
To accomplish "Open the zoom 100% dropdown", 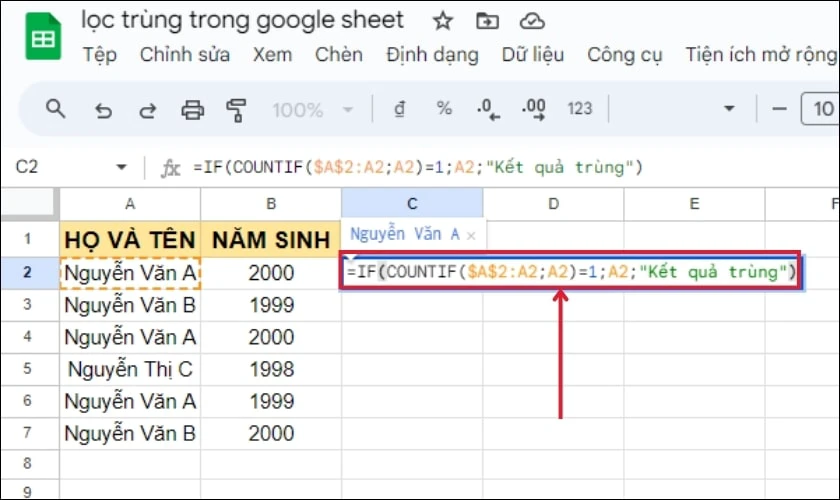I will (x=313, y=110).
